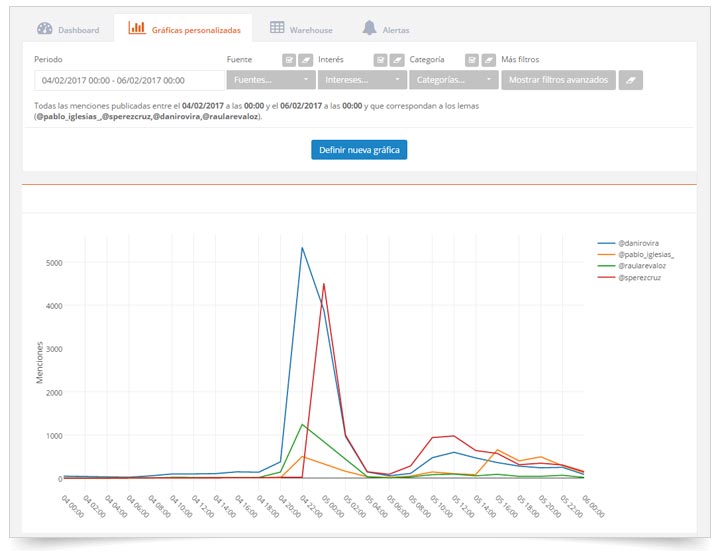The width and height of the screenshot is (720, 551).
Task: Click the eraser icon next to Fuente
Action: coord(305,60)
